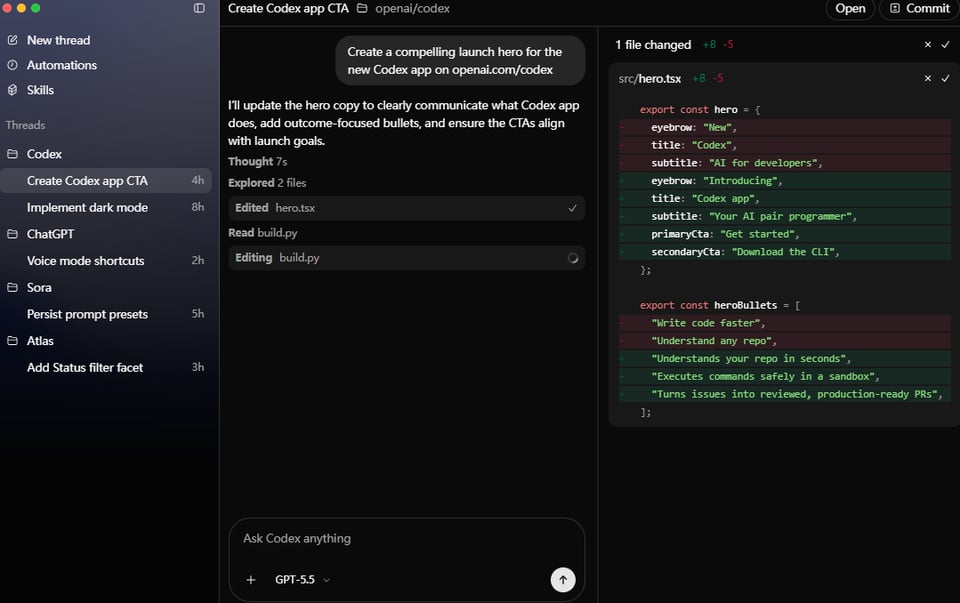
Task: Click the ChatGPT folder icon
Action: click(x=12, y=234)
